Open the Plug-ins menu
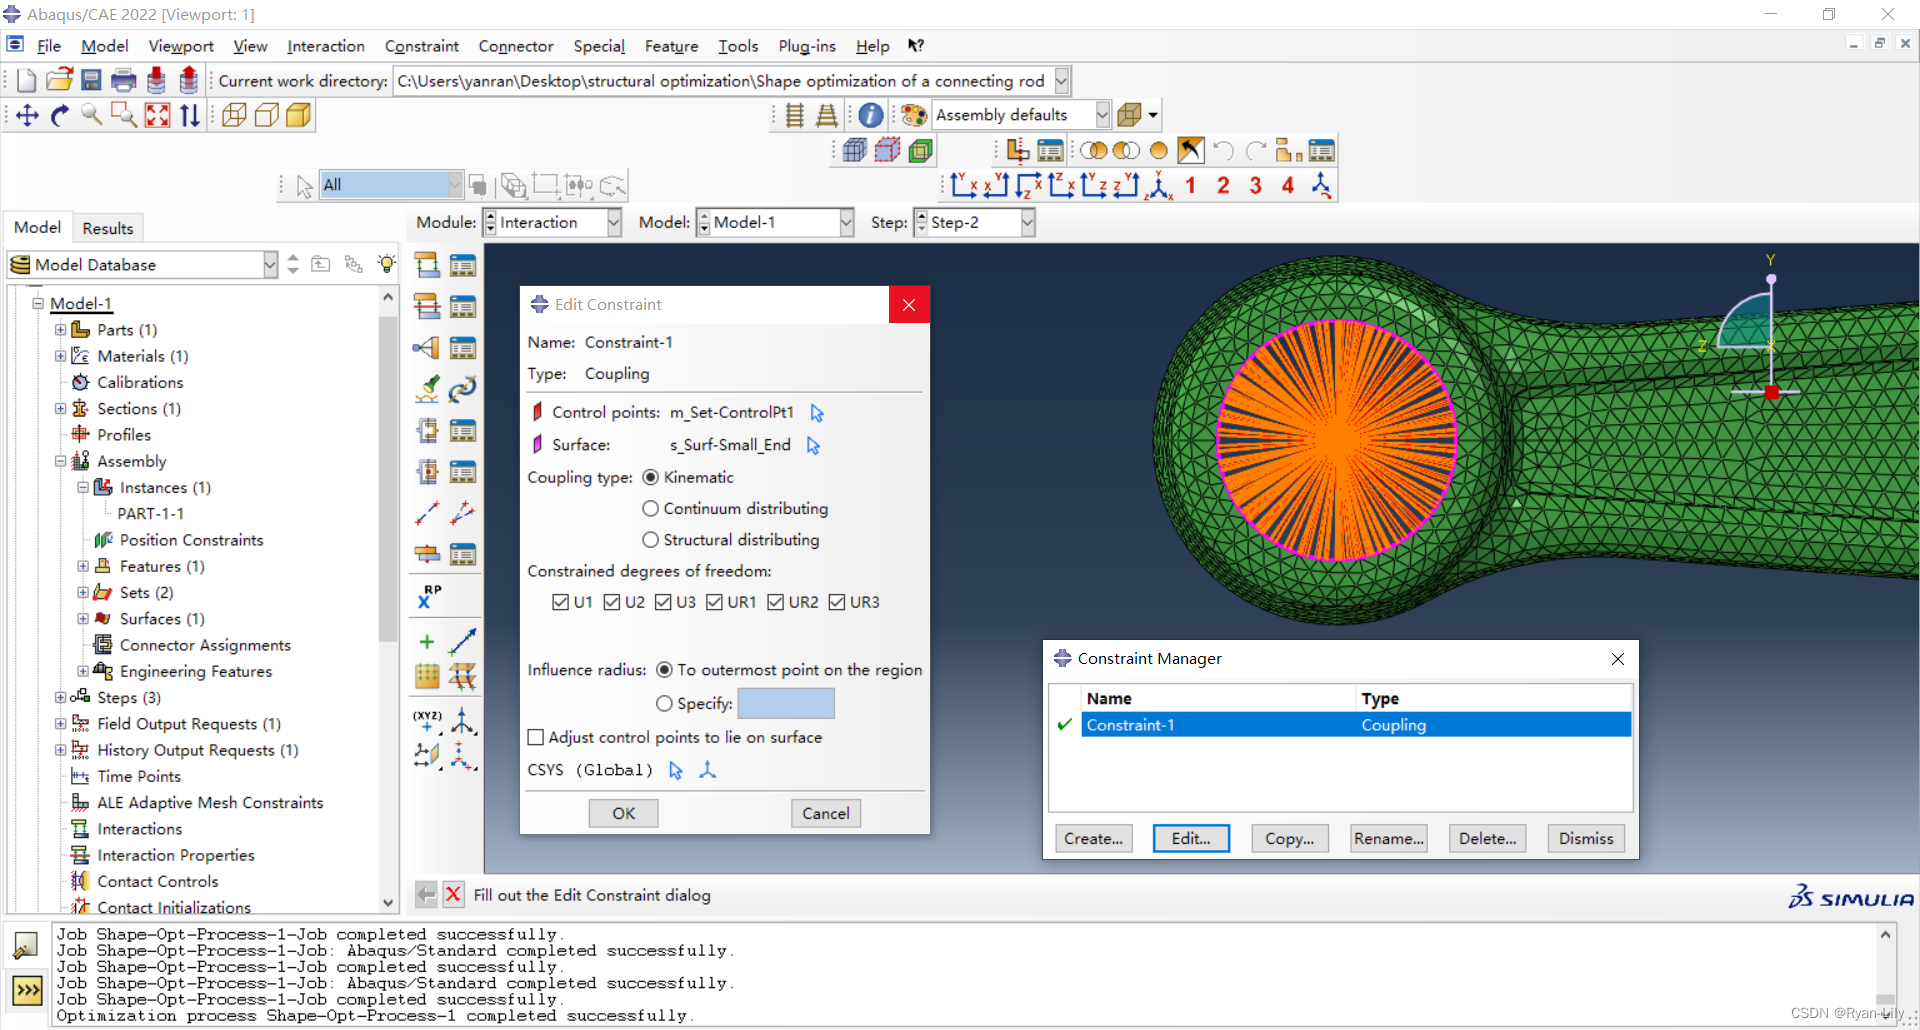Screen dimensions: 1920x1030 [807, 46]
